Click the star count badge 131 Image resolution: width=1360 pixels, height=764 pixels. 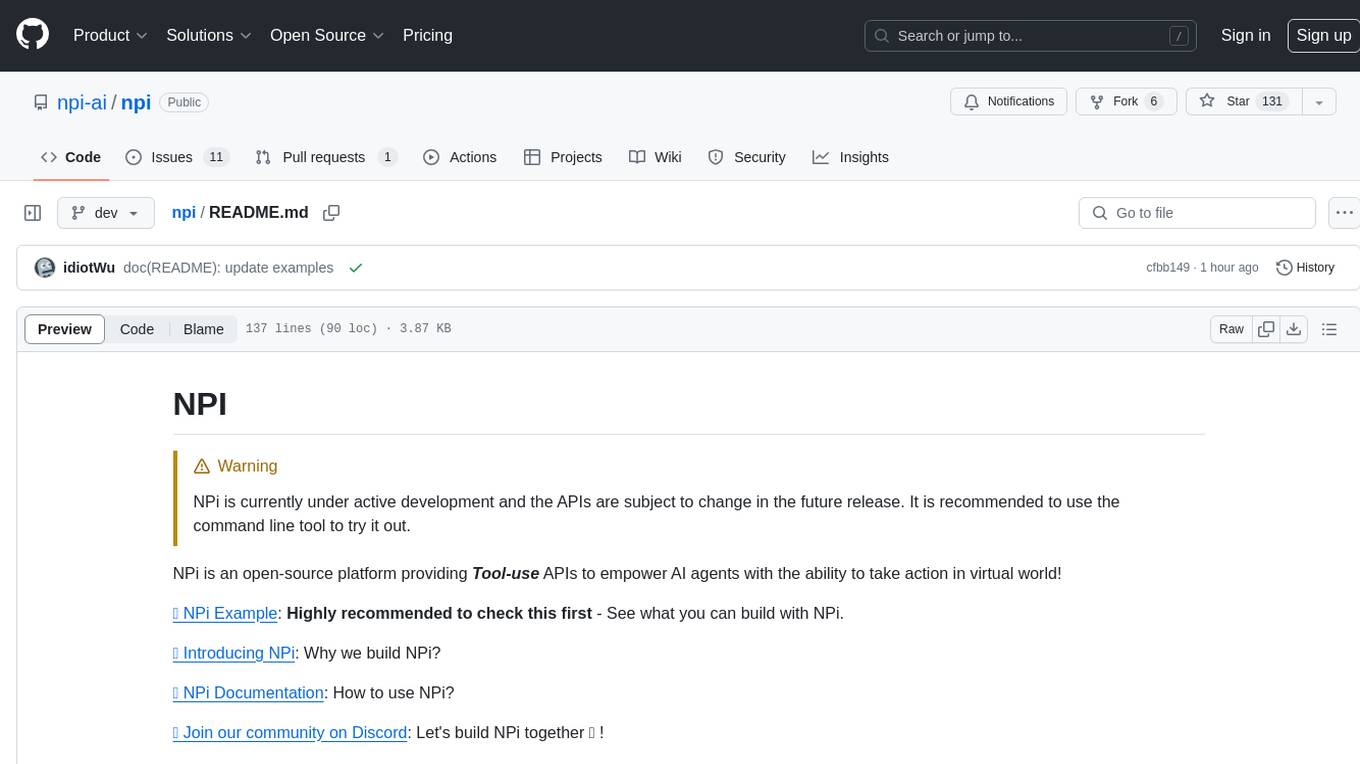click(x=1272, y=102)
